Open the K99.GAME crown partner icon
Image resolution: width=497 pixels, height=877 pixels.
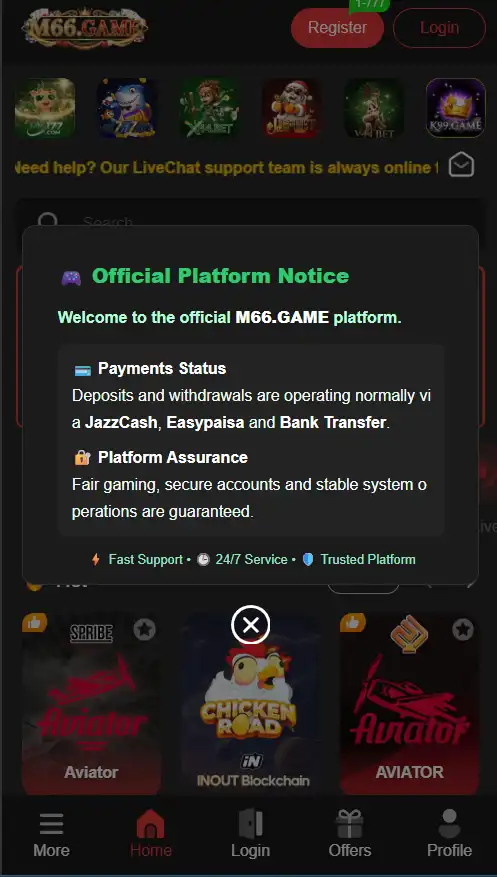[x=456, y=107]
